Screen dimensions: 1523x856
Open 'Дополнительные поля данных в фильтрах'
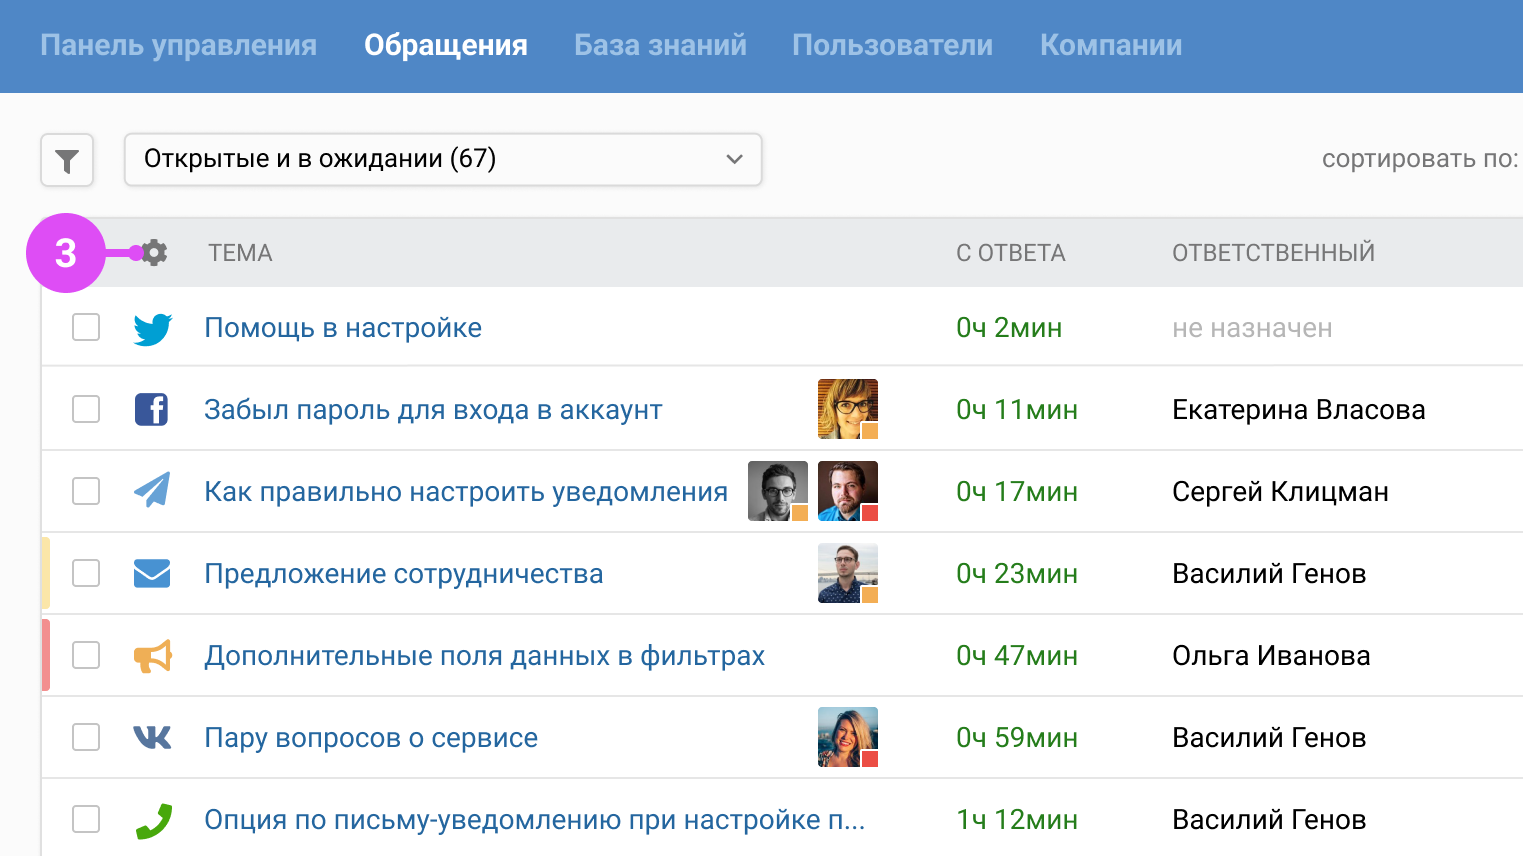(x=485, y=655)
